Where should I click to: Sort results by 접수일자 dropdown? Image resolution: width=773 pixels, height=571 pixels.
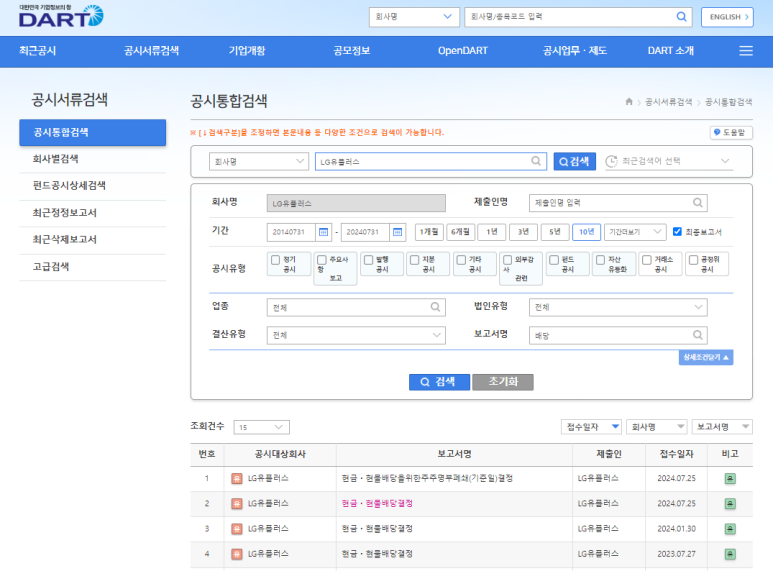[591, 427]
